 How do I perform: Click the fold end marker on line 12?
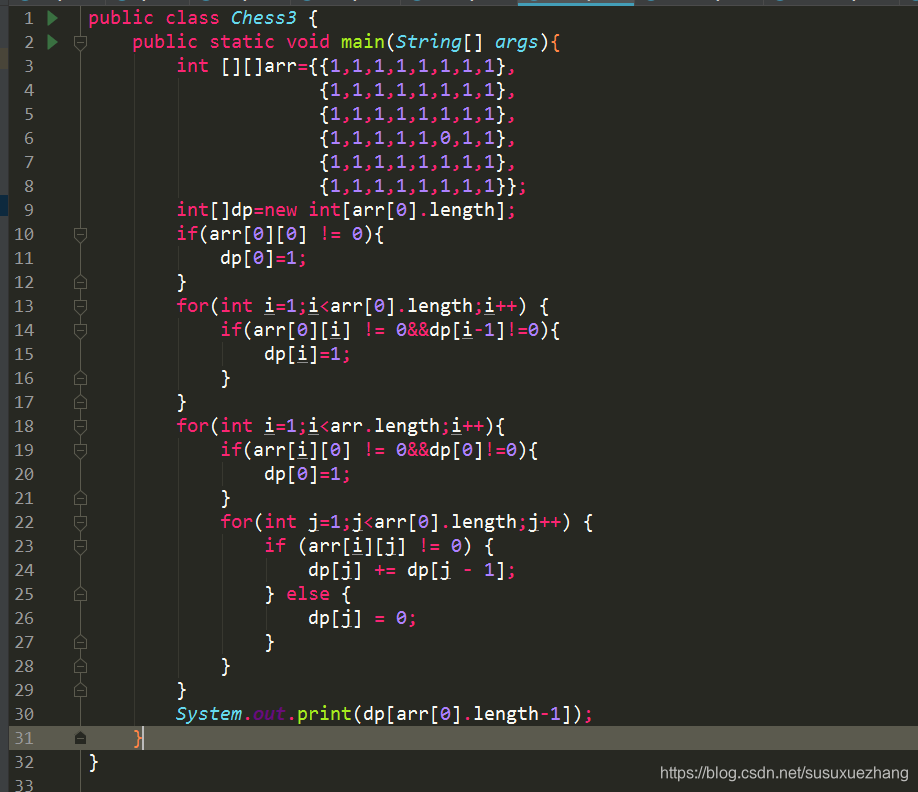coord(81,283)
